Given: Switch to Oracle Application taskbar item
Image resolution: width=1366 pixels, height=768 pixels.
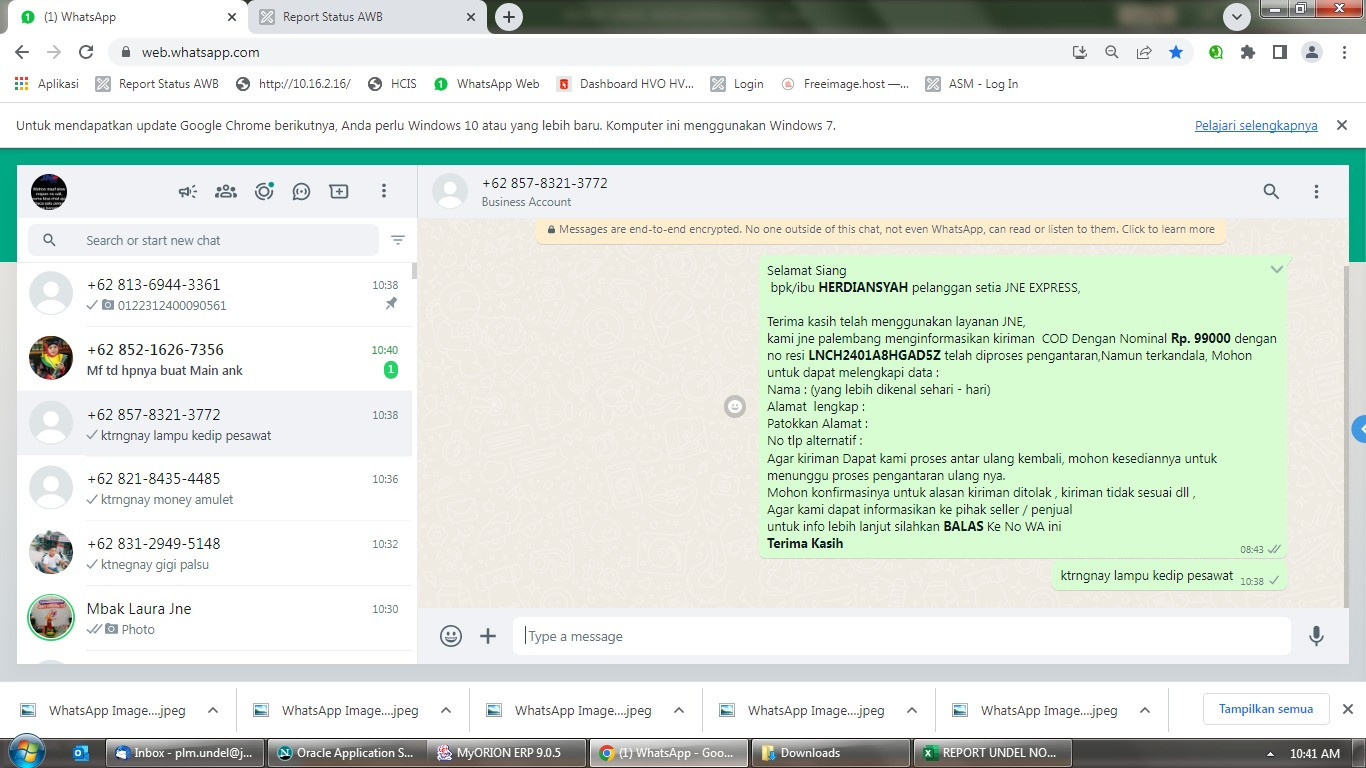Looking at the screenshot, I should click(346, 753).
